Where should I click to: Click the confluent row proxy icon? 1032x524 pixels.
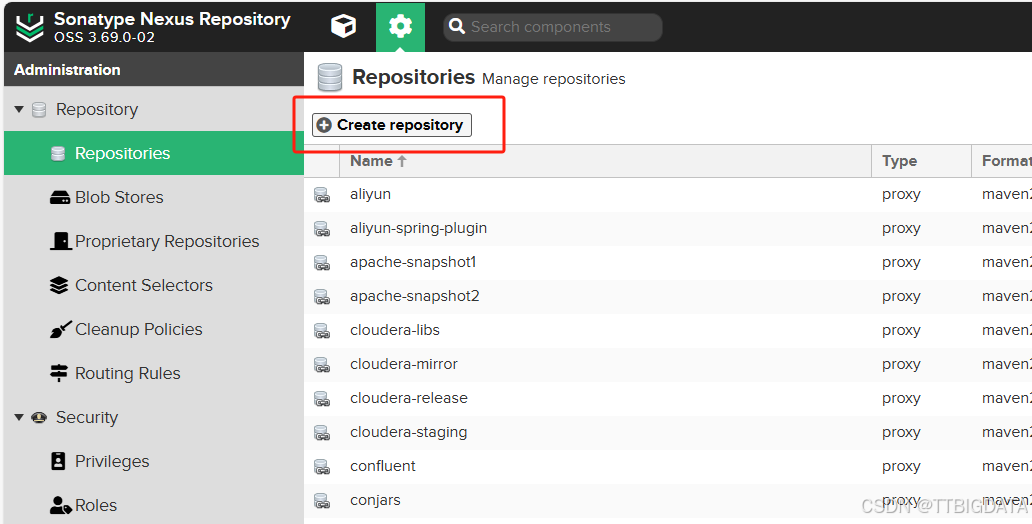pyautogui.click(x=322, y=467)
